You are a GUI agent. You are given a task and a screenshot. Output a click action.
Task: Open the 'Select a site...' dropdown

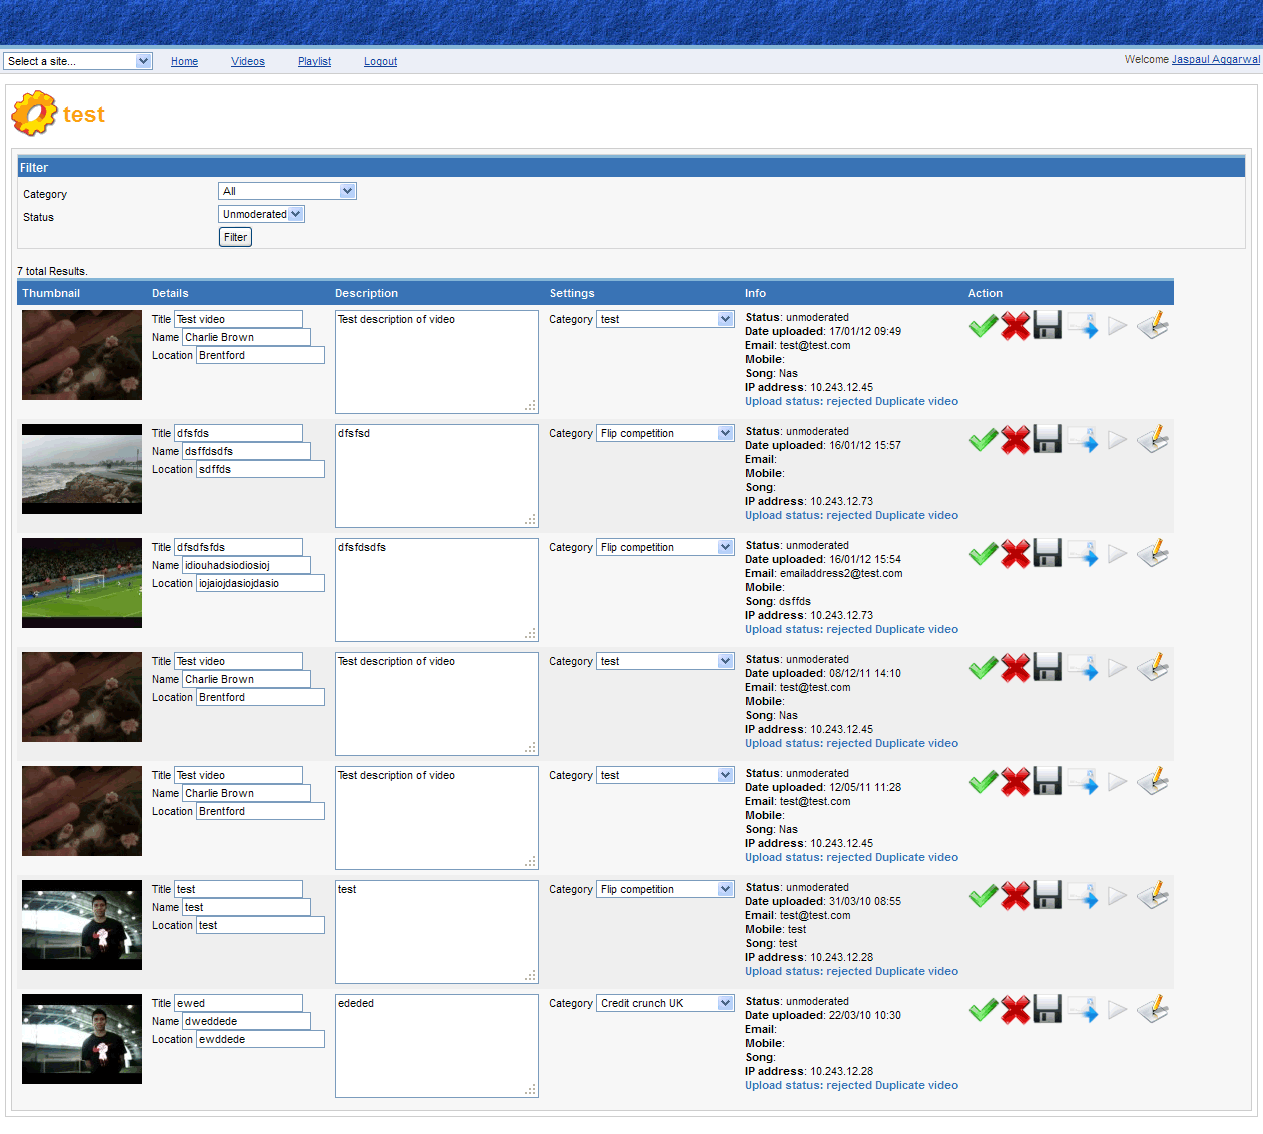pos(78,61)
